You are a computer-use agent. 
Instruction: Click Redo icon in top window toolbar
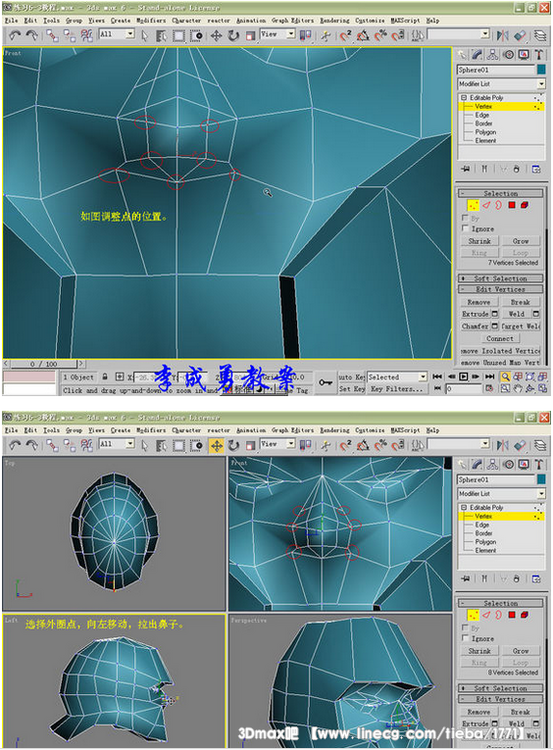coord(32,35)
